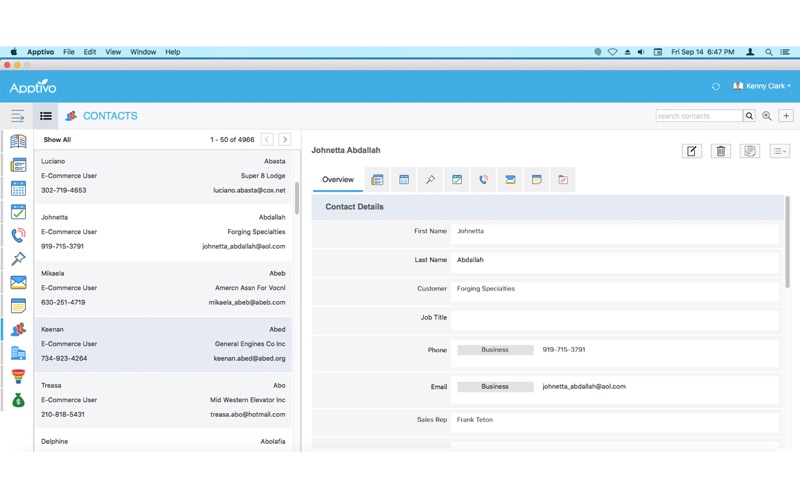Click the Business email type label
The width and height of the screenshot is (800, 500).
[495, 387]
